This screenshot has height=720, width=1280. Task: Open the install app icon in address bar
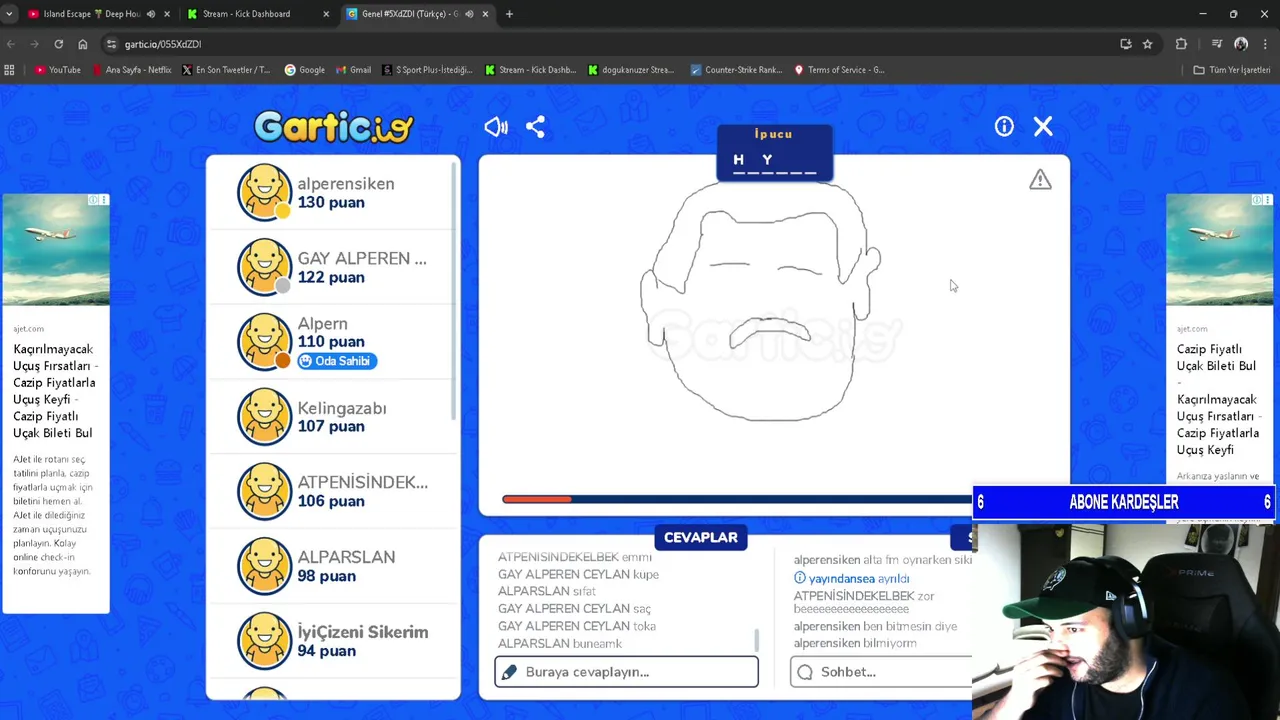1126,44
